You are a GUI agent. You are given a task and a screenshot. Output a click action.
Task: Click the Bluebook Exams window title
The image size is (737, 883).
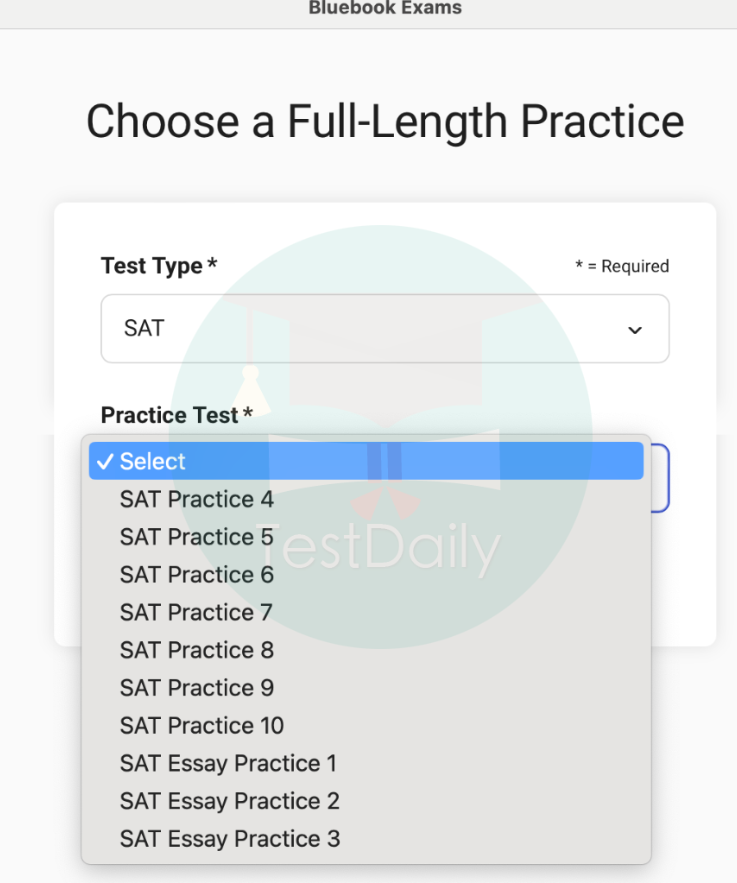pyautogui.click(x=385, y=9)
